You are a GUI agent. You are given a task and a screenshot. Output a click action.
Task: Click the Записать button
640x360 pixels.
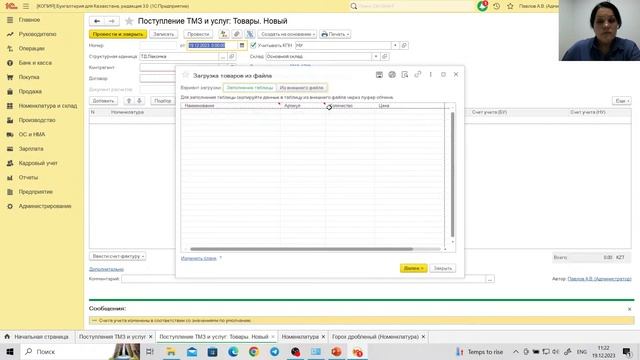tap(164, 34)
